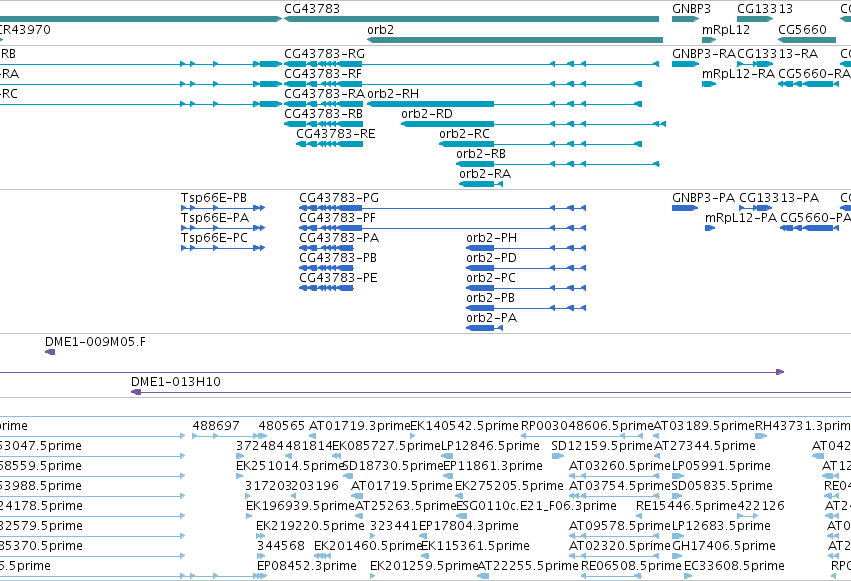Screen dimensions: 851x581
Task: Select transcript orb2-RA
Action: tap(481, 184)
